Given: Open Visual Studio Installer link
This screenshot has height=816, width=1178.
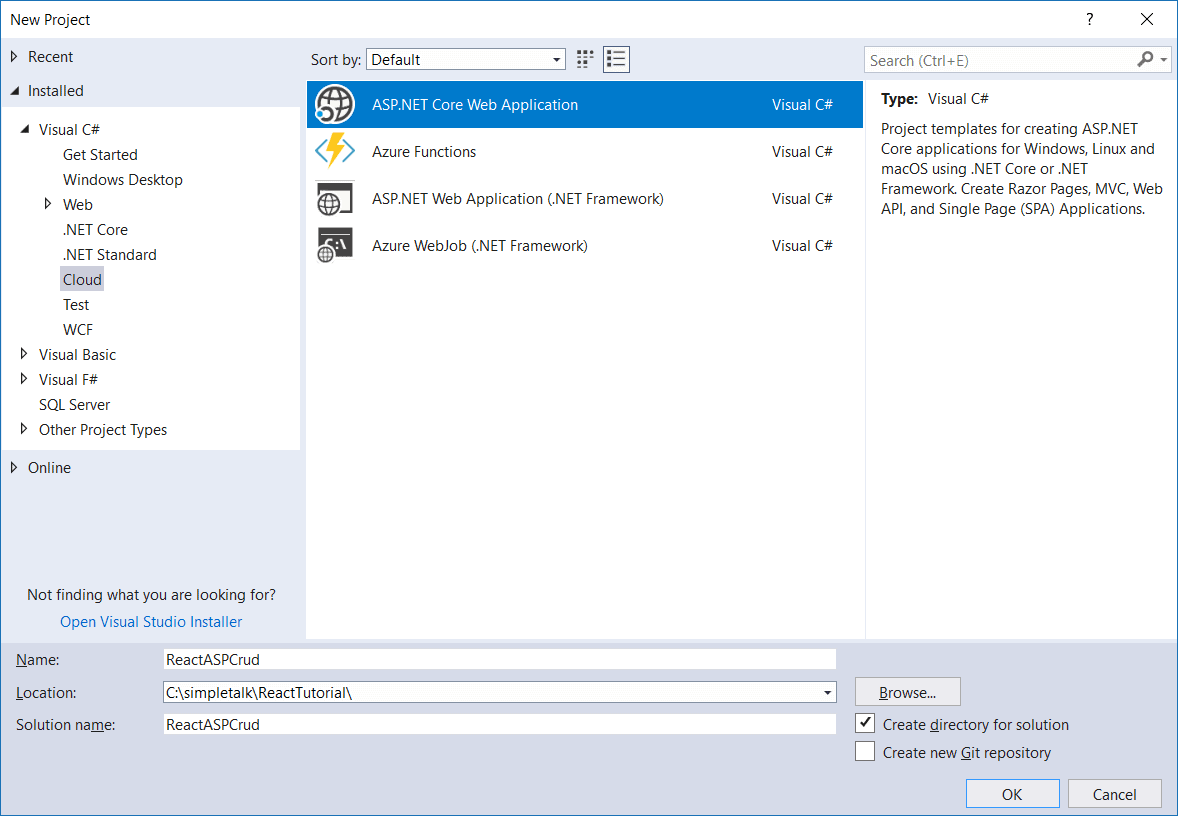Looking at the screenshot, I should (151, 621).
